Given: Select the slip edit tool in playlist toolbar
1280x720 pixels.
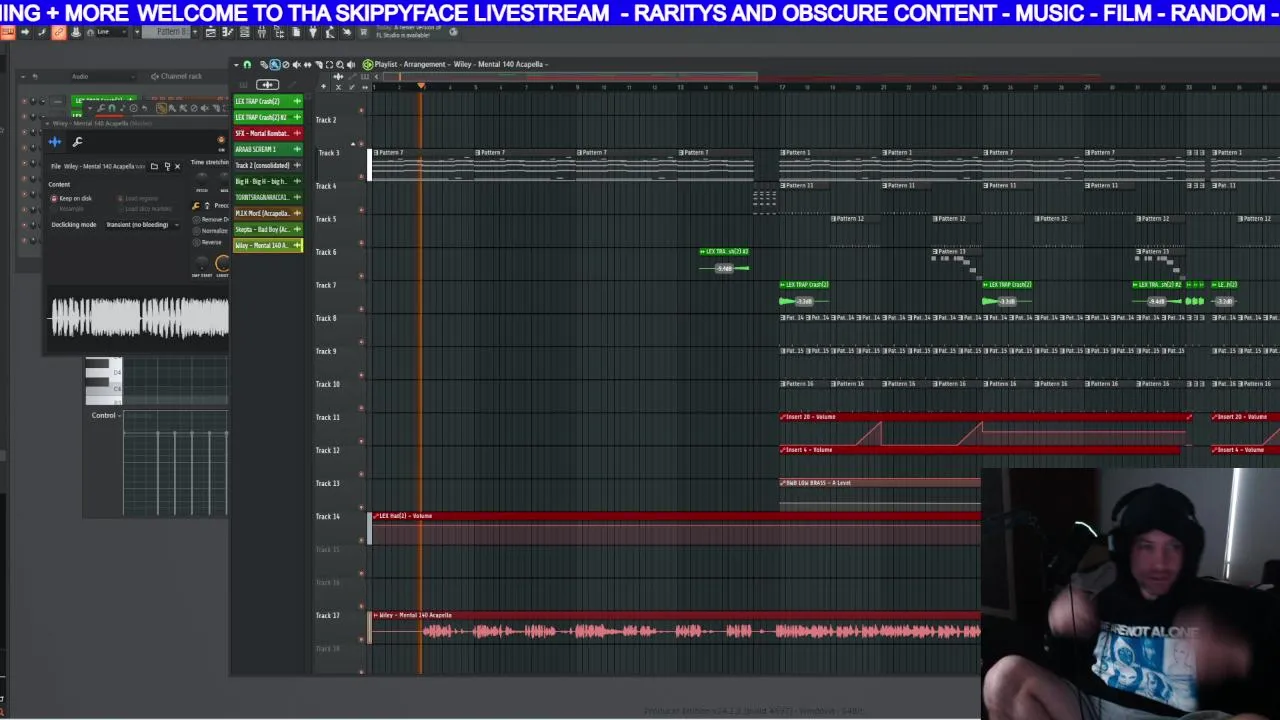Looking at the screenshot, I should (307, 65).
